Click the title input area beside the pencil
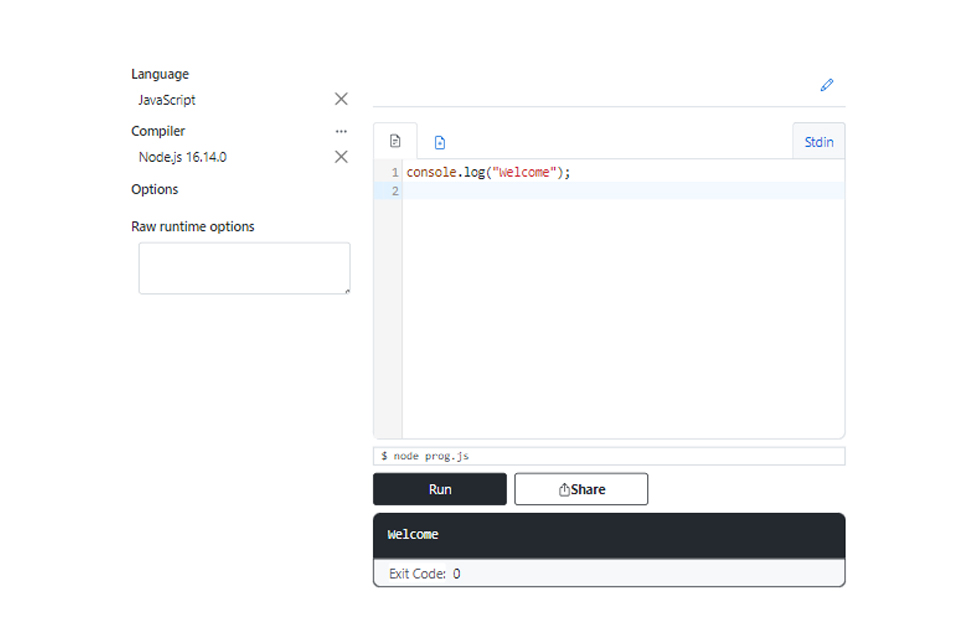960x638 pixels. 594,86
